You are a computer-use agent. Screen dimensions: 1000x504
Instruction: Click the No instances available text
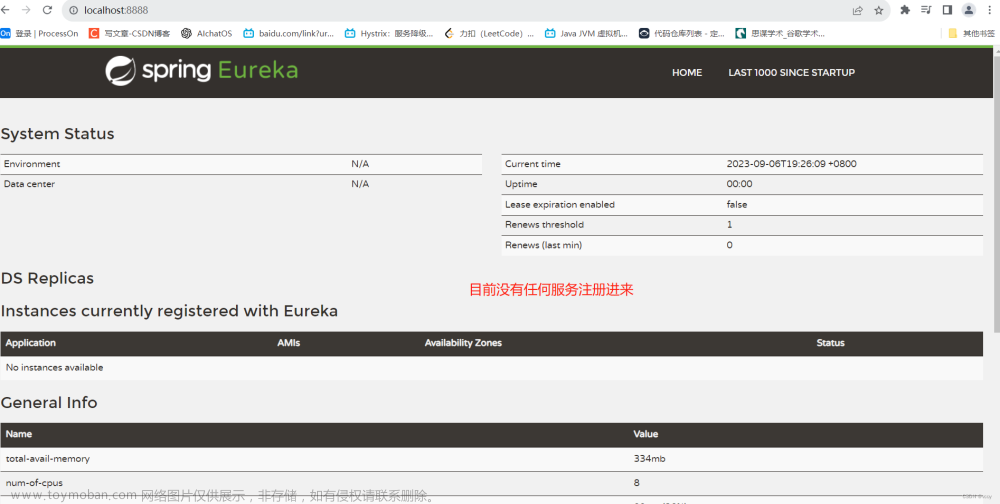click(54, 367)
